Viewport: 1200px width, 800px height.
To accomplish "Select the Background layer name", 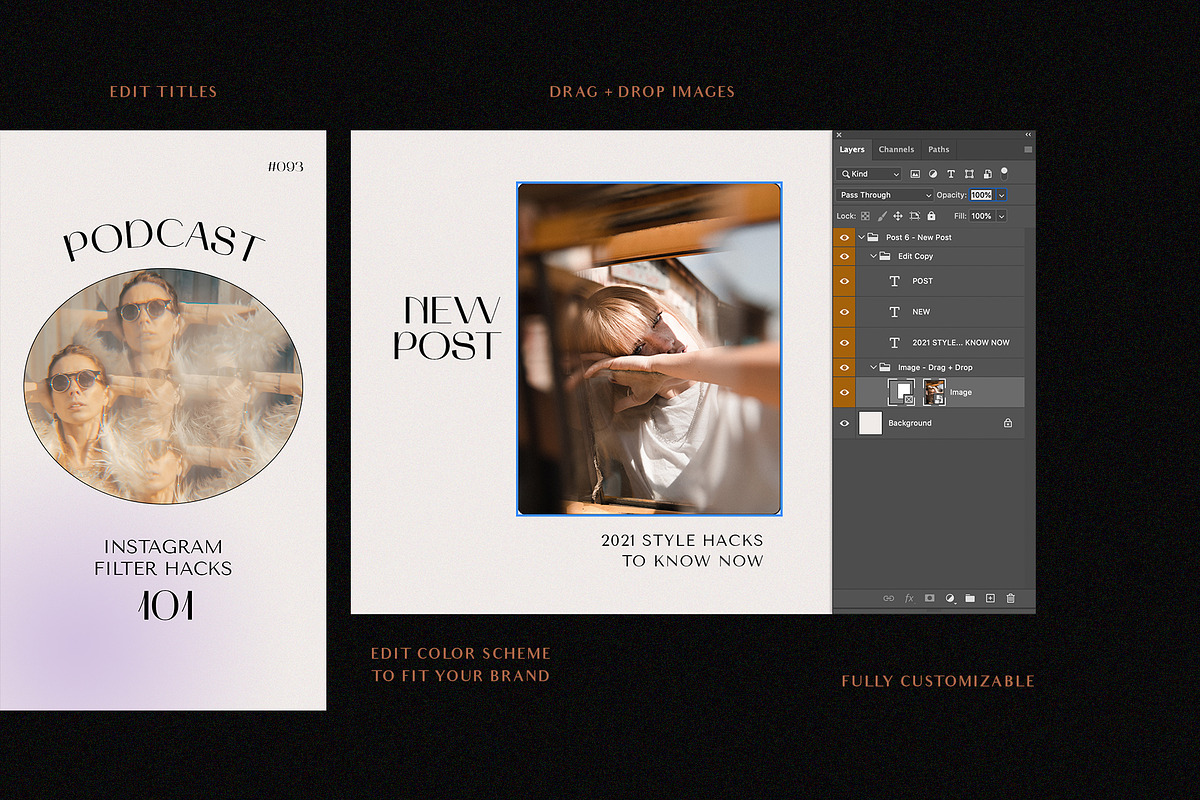I will (910, 423).
